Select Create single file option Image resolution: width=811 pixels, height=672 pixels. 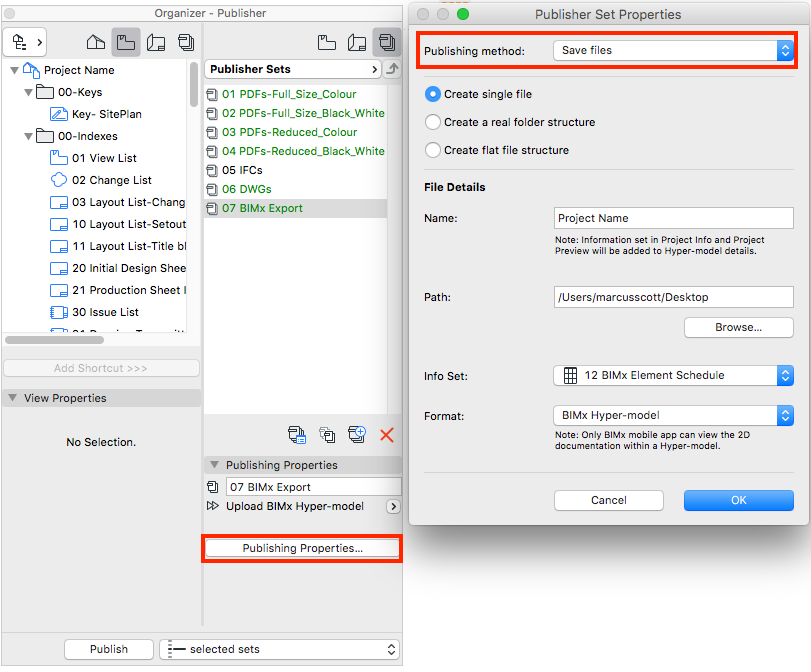pos(432,94)
